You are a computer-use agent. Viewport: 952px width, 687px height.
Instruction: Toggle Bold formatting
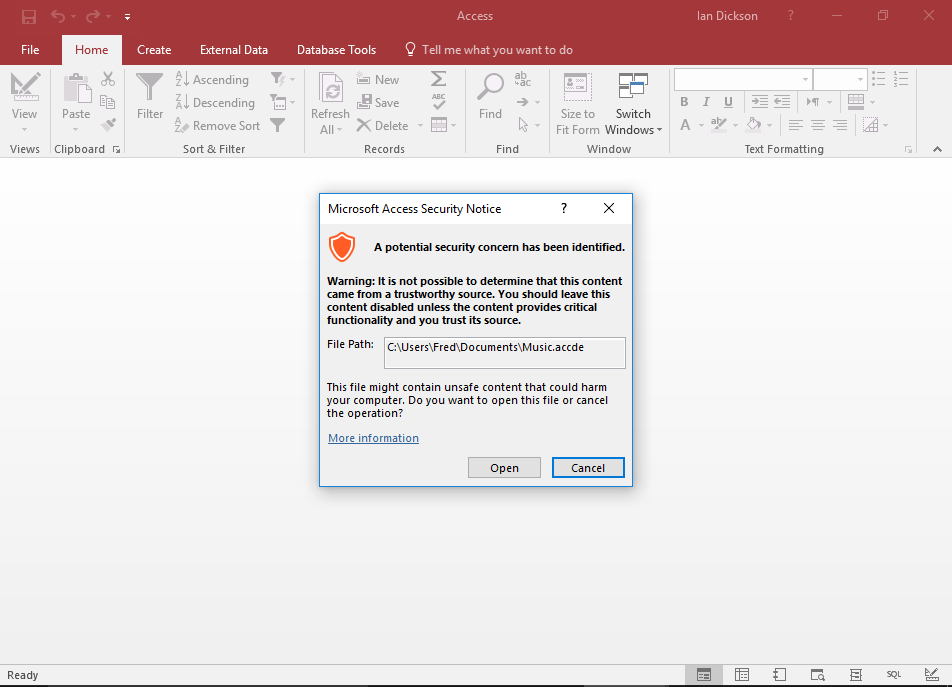tap(684, 102)
